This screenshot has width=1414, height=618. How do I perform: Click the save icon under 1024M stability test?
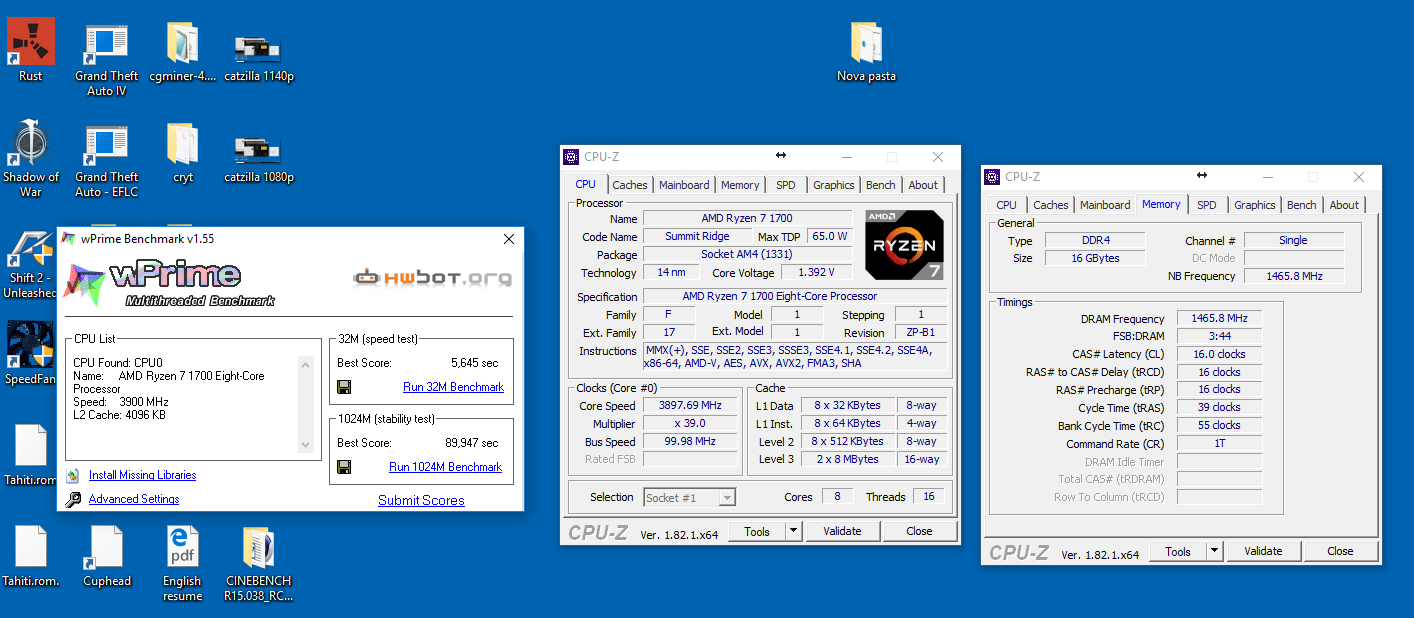[x=344, y=467]
